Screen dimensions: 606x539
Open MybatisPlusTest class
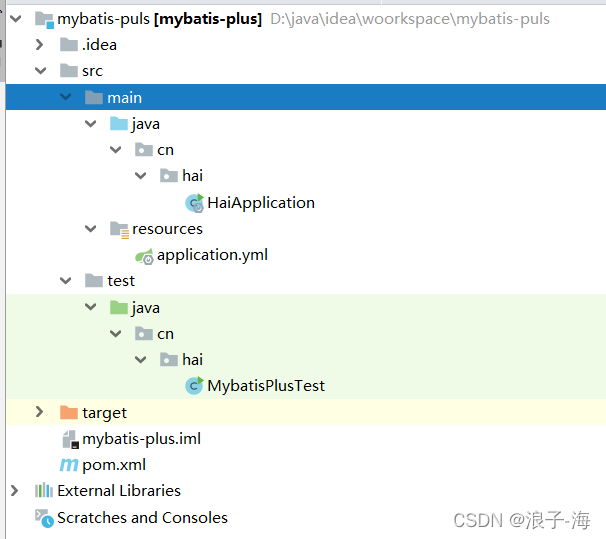(266, 386)
